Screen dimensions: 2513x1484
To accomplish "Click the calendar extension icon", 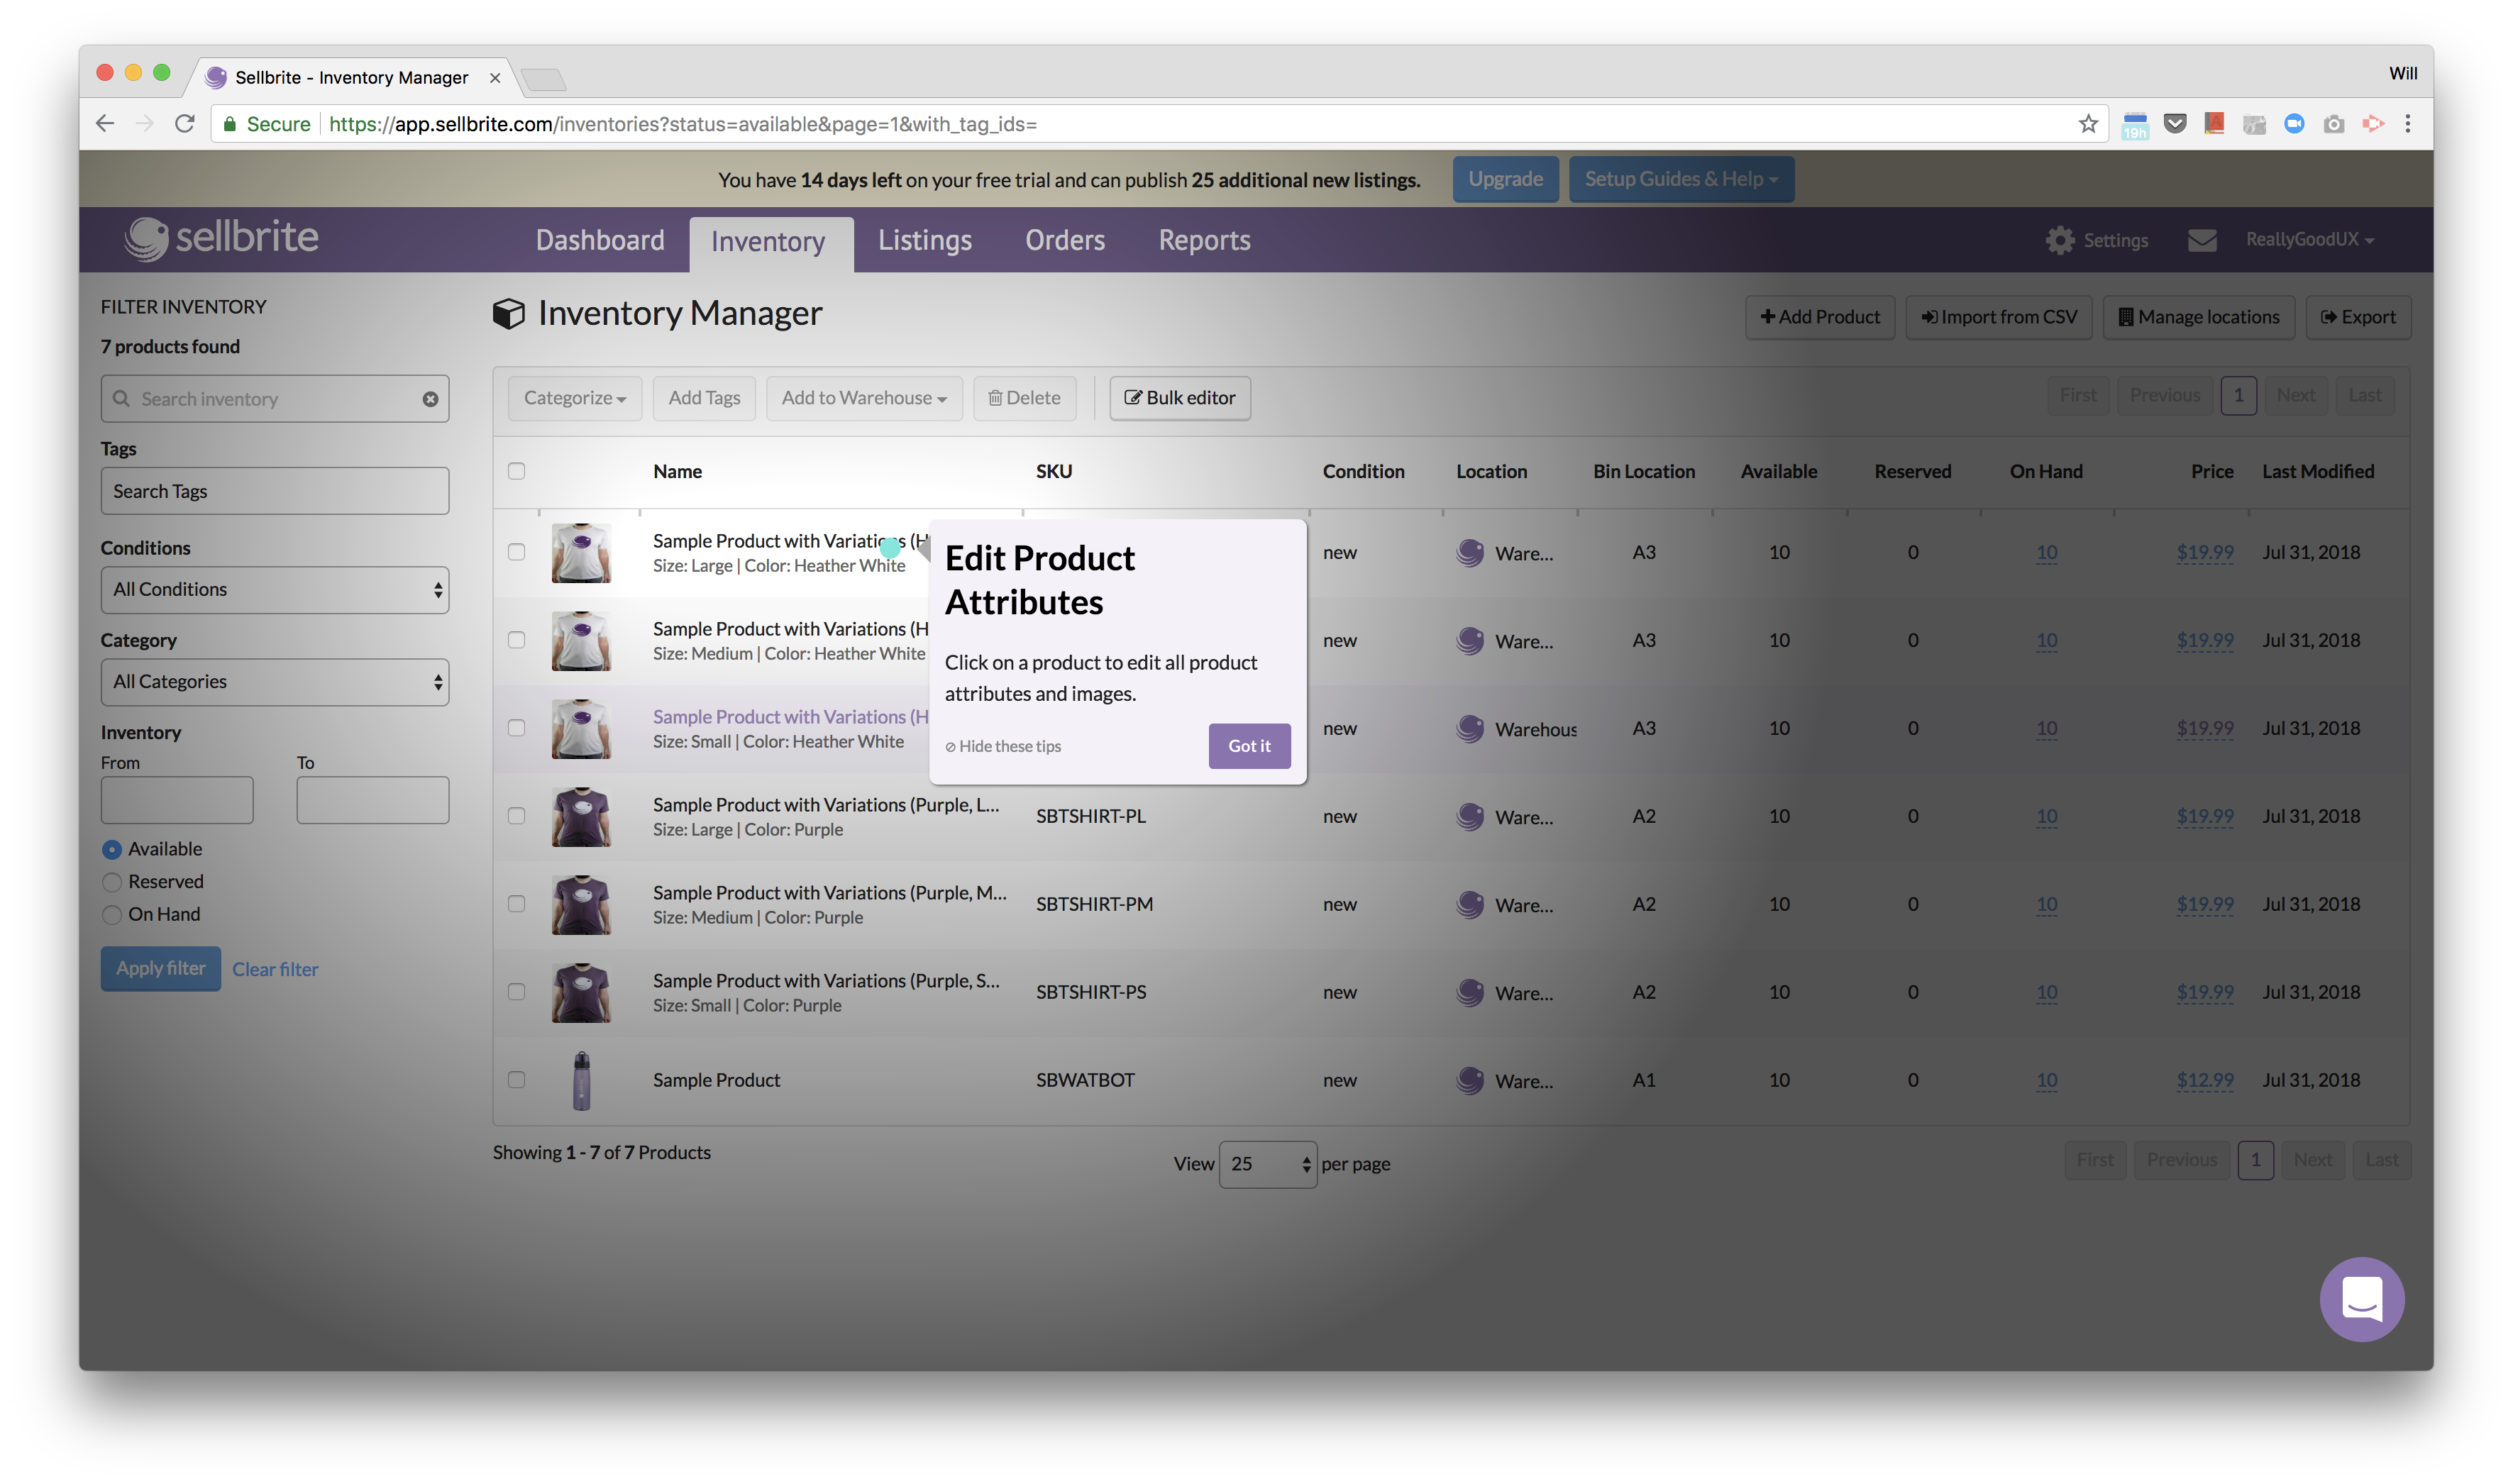I will 2134,124.
